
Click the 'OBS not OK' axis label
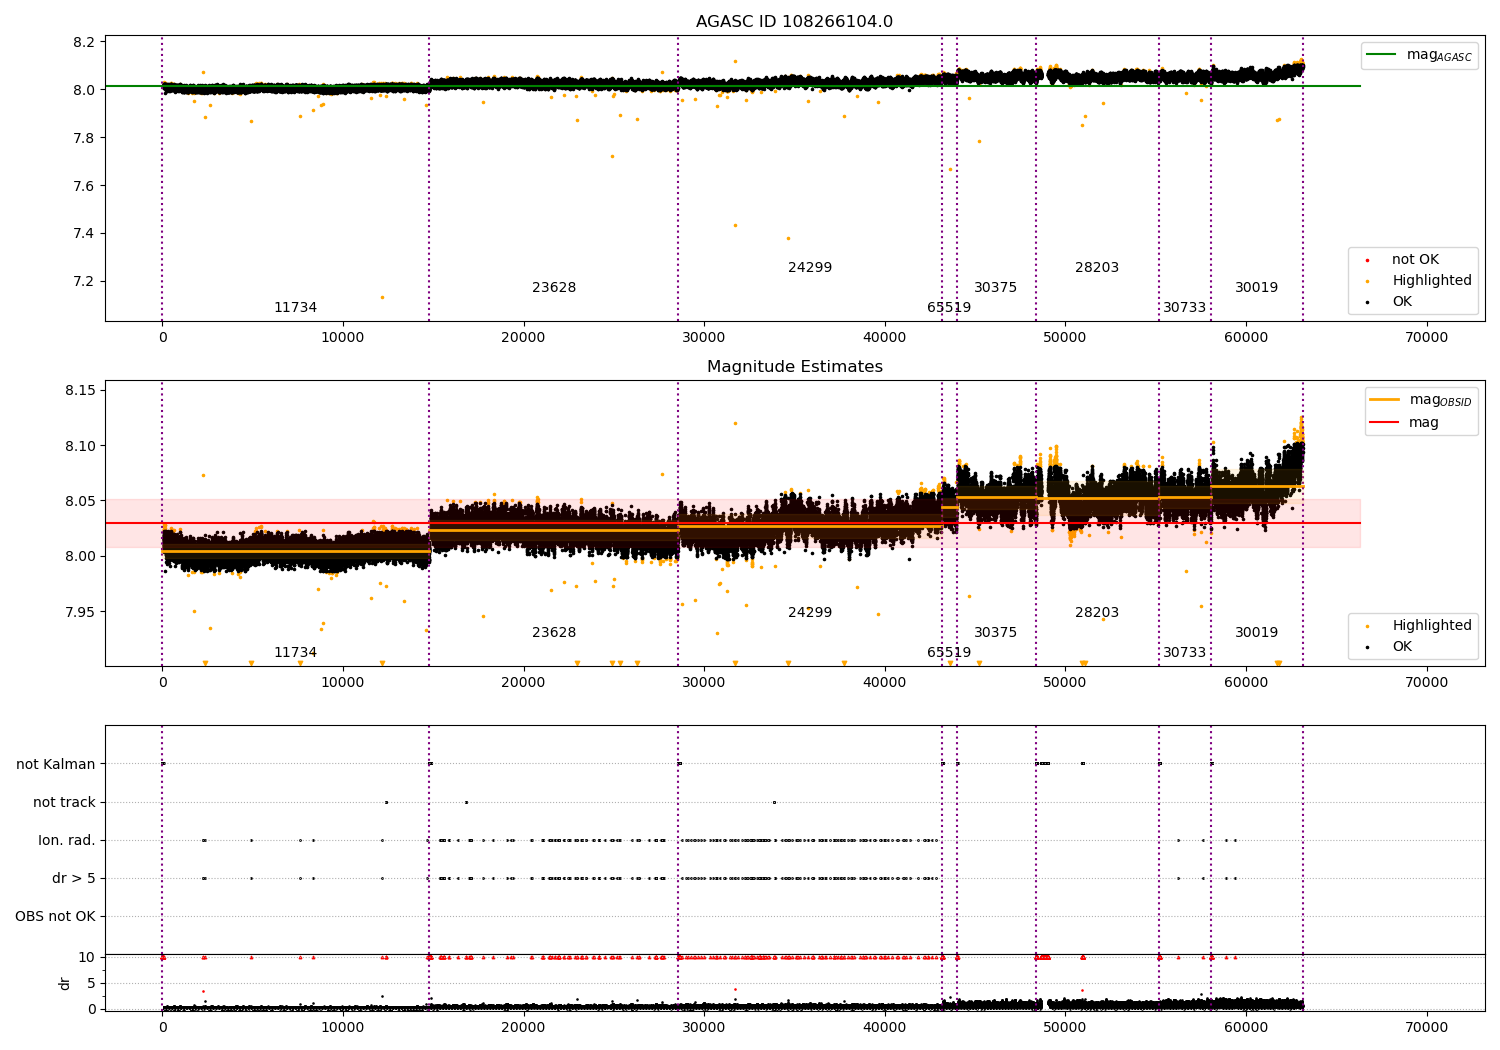(x=55, y=917)
